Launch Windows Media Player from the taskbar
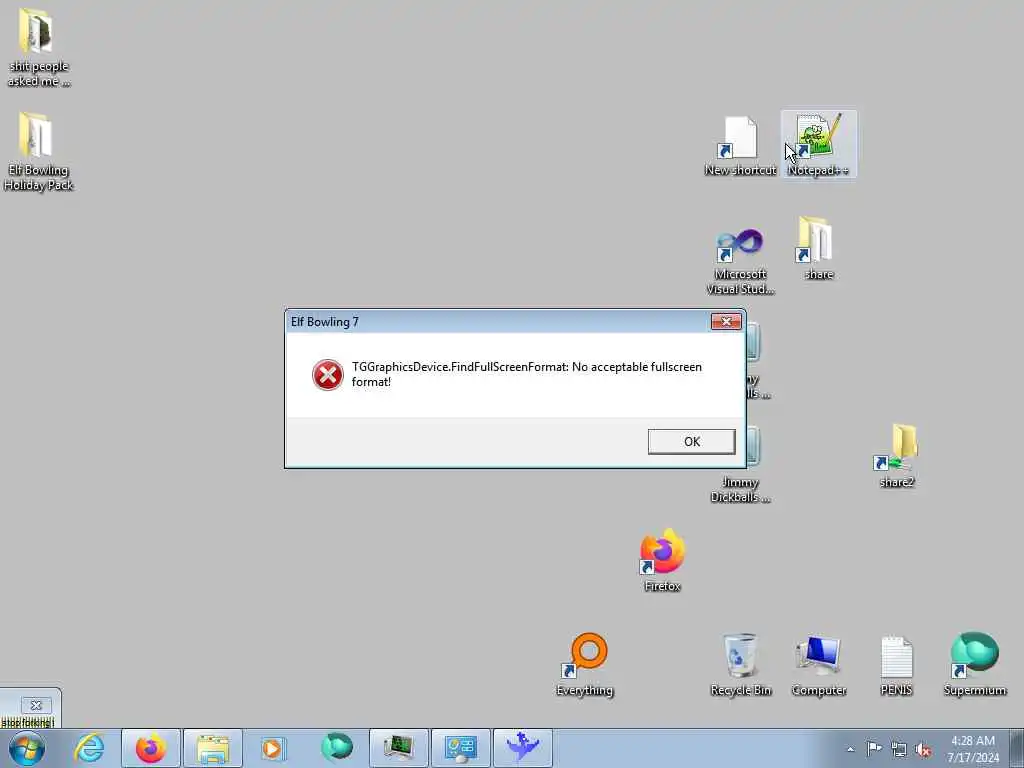Viewport: 1024px width, 768px height. (273, 748)
